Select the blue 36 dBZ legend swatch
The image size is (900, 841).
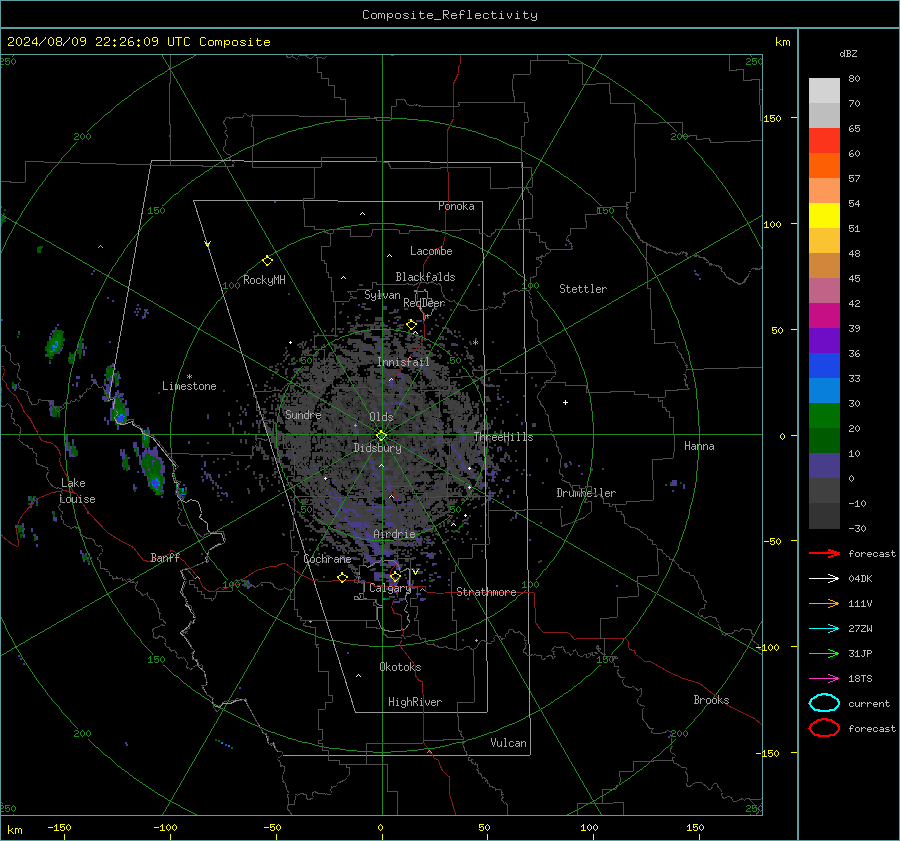coord(824,366)
